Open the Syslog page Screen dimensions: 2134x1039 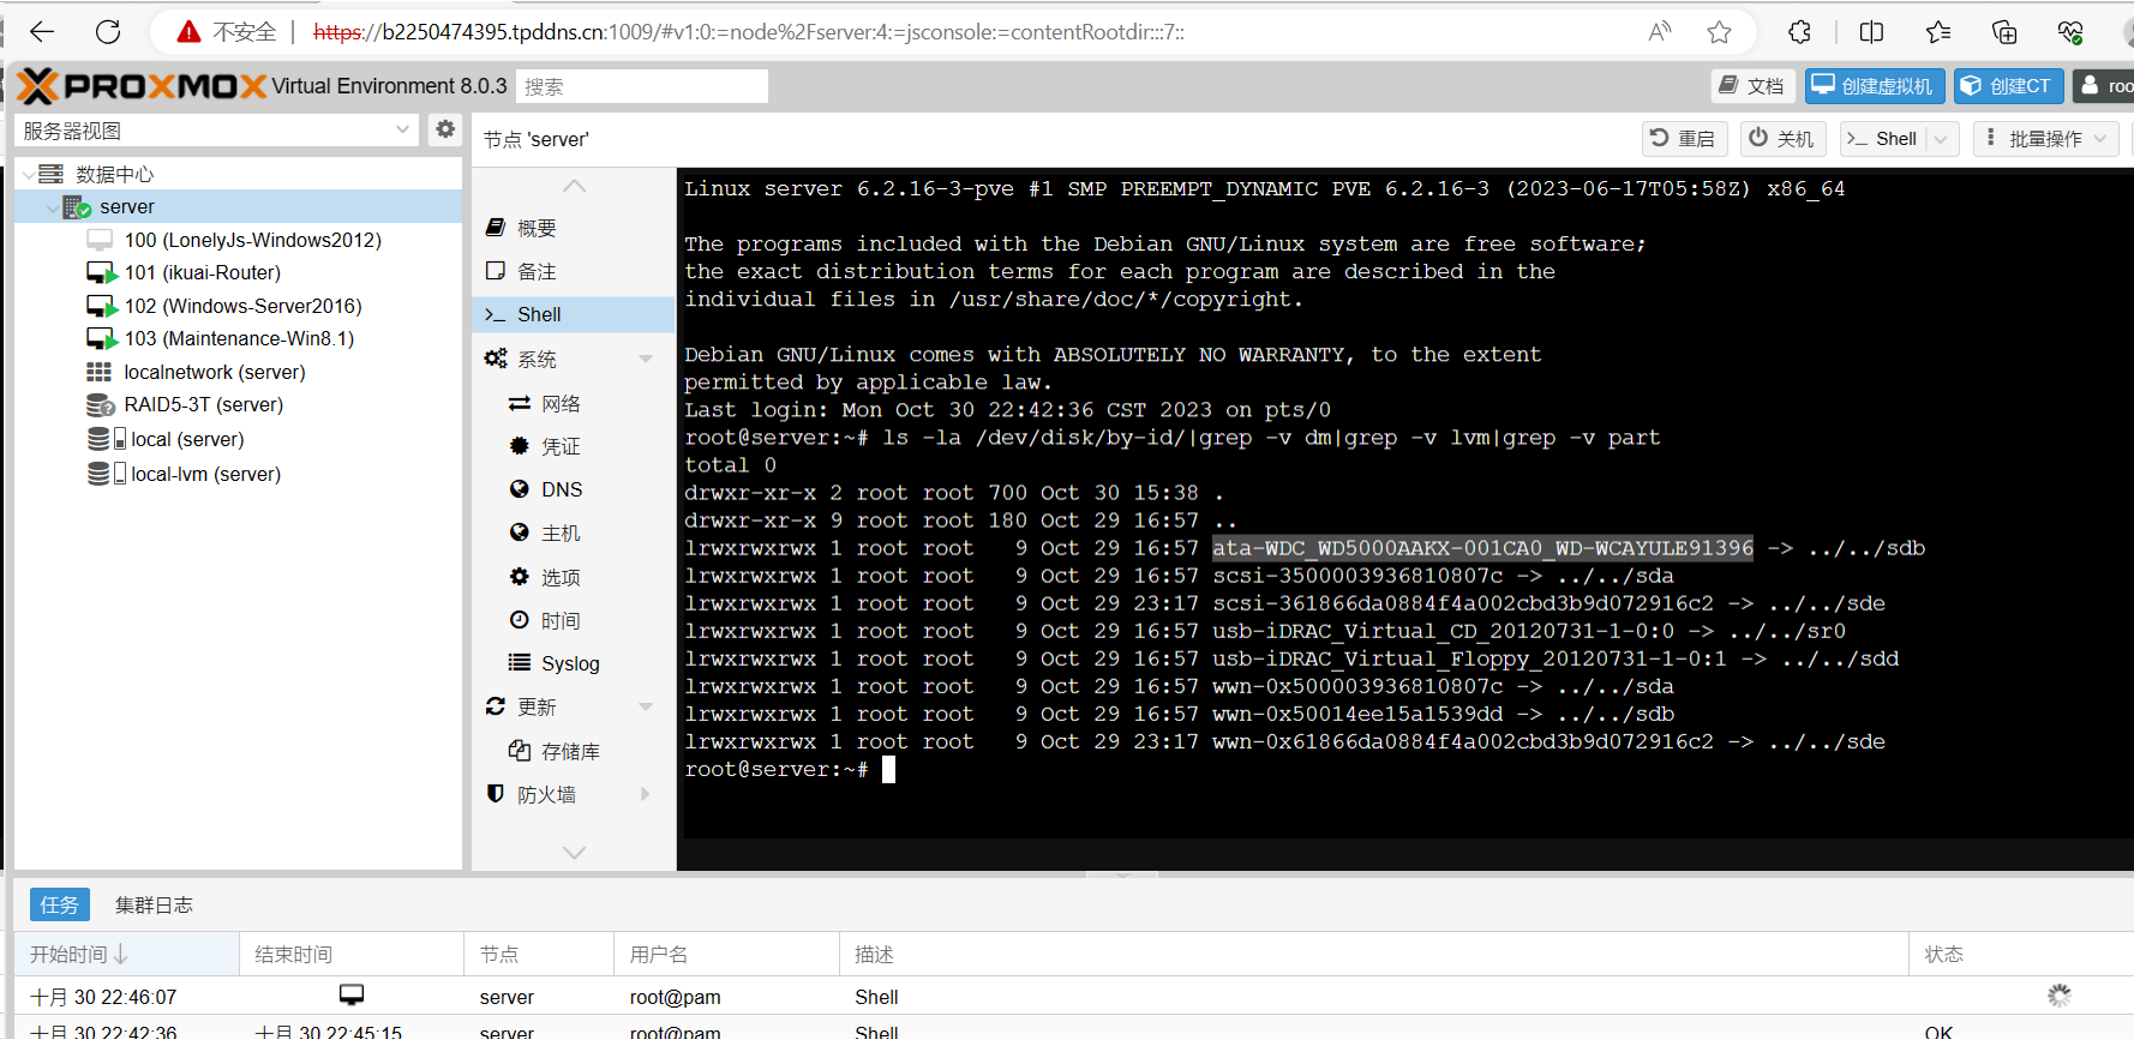click(x=569, y=664)
